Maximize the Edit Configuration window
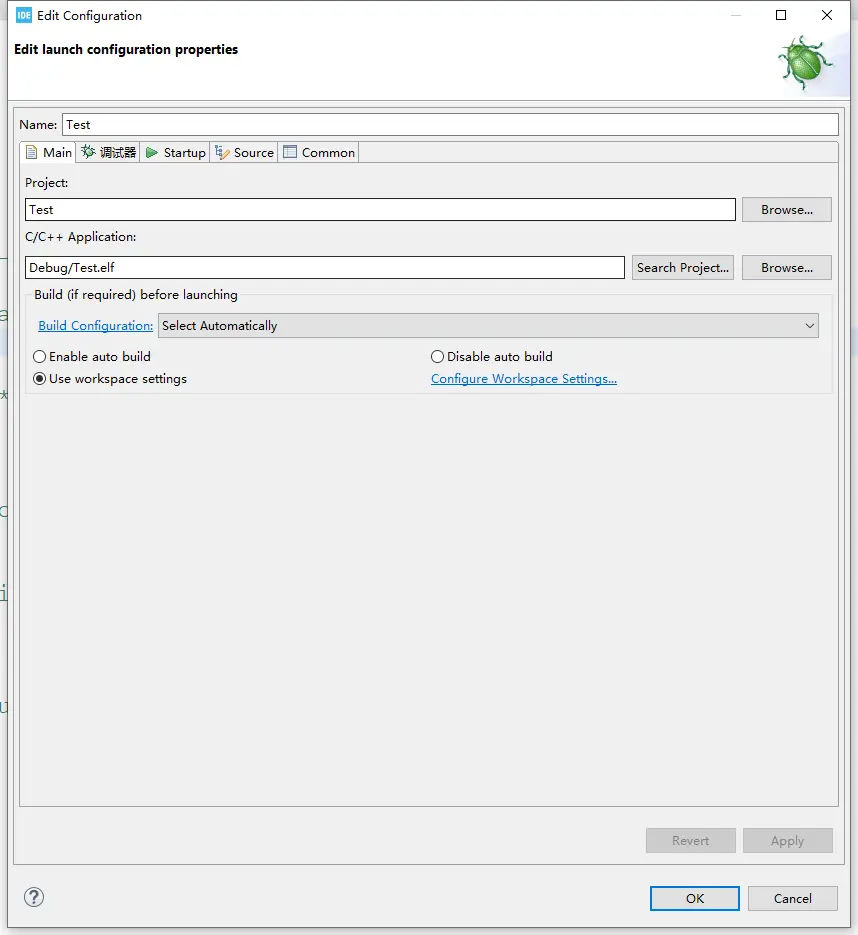 [781, 16]
